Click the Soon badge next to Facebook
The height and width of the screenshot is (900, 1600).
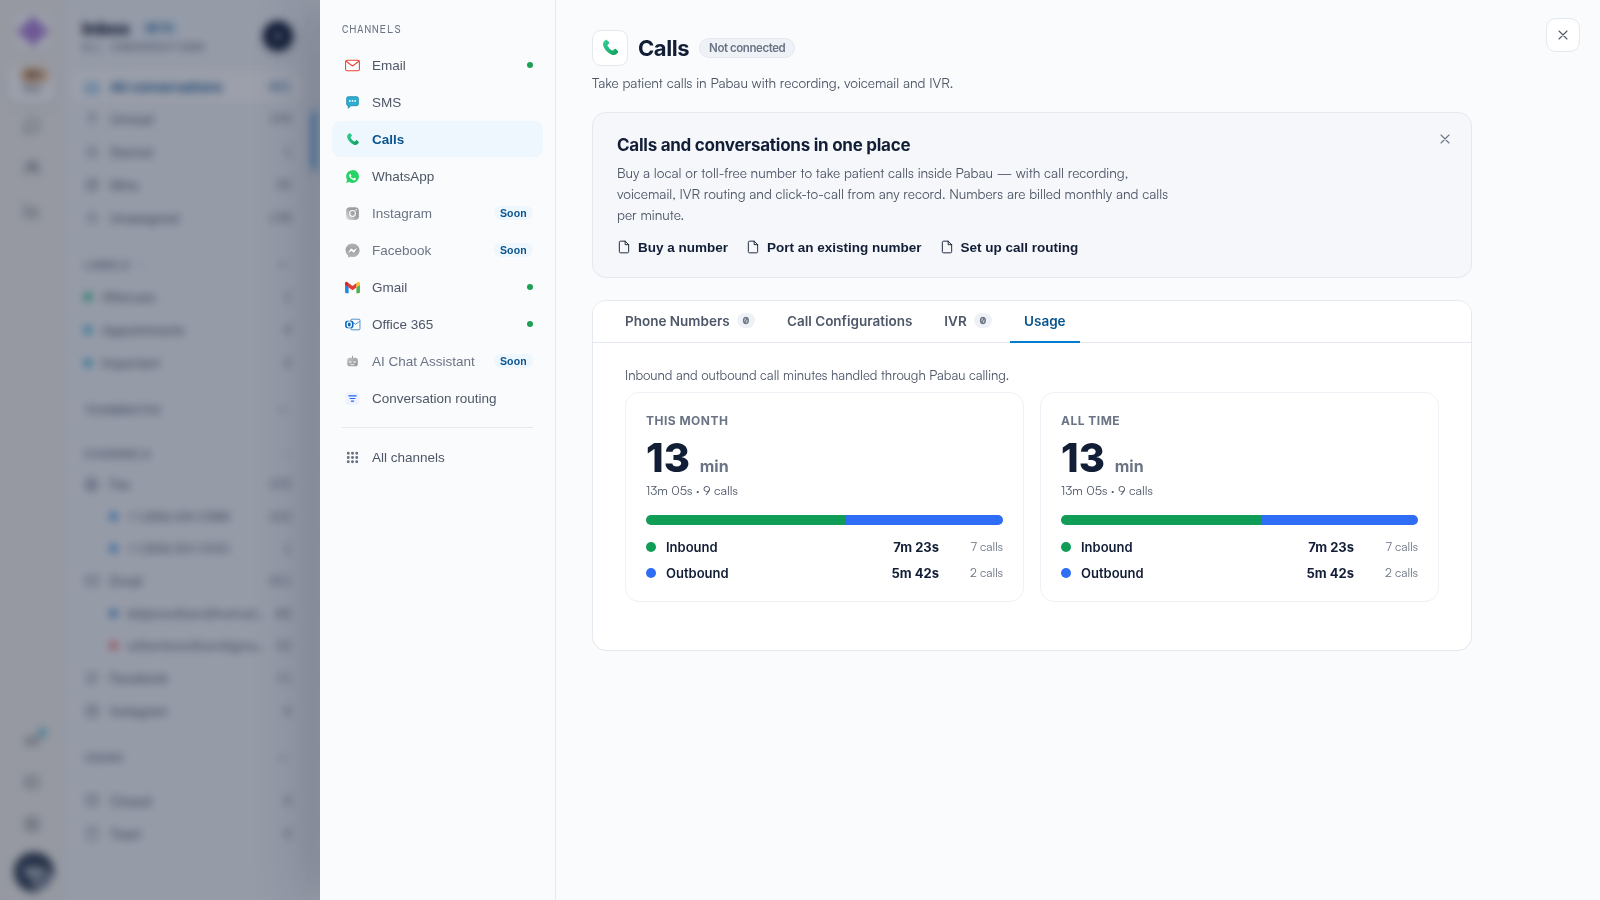point(513,251)
